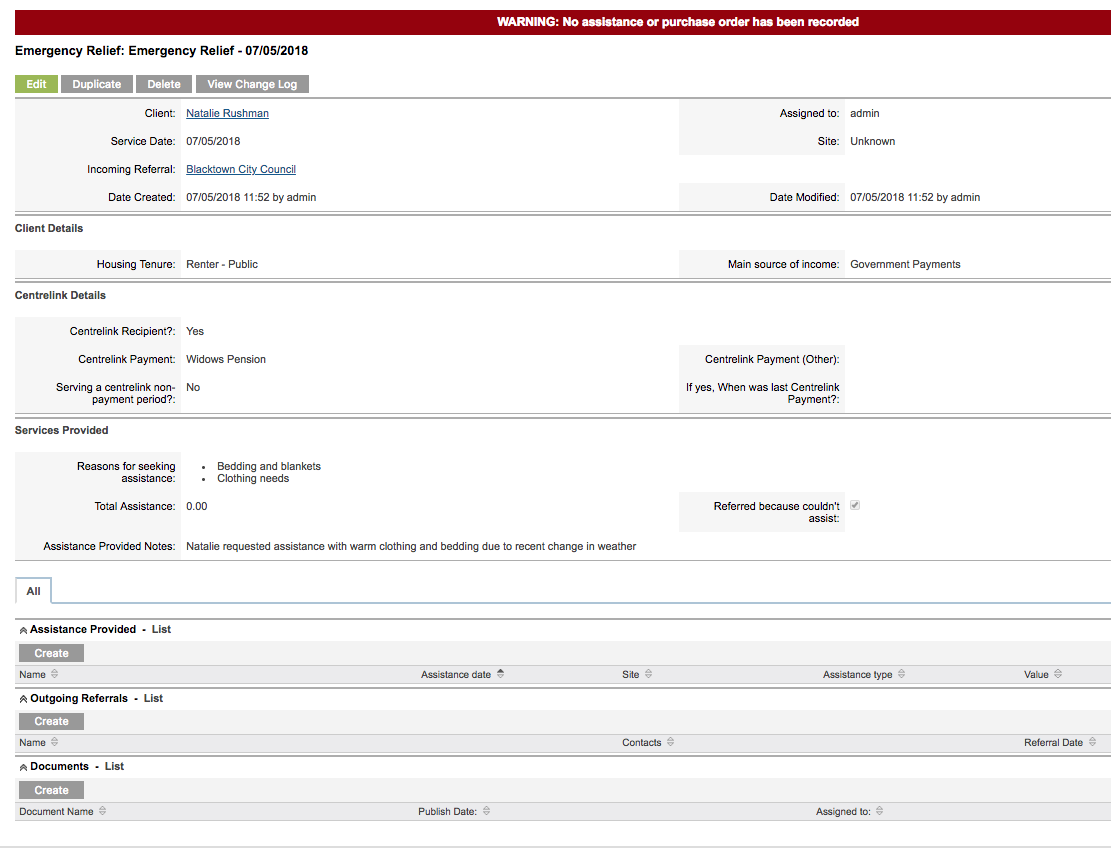Viewport: 1111px width, 848px height.
Task: Sort by Referral Date icon
Action: point(1093,742)
